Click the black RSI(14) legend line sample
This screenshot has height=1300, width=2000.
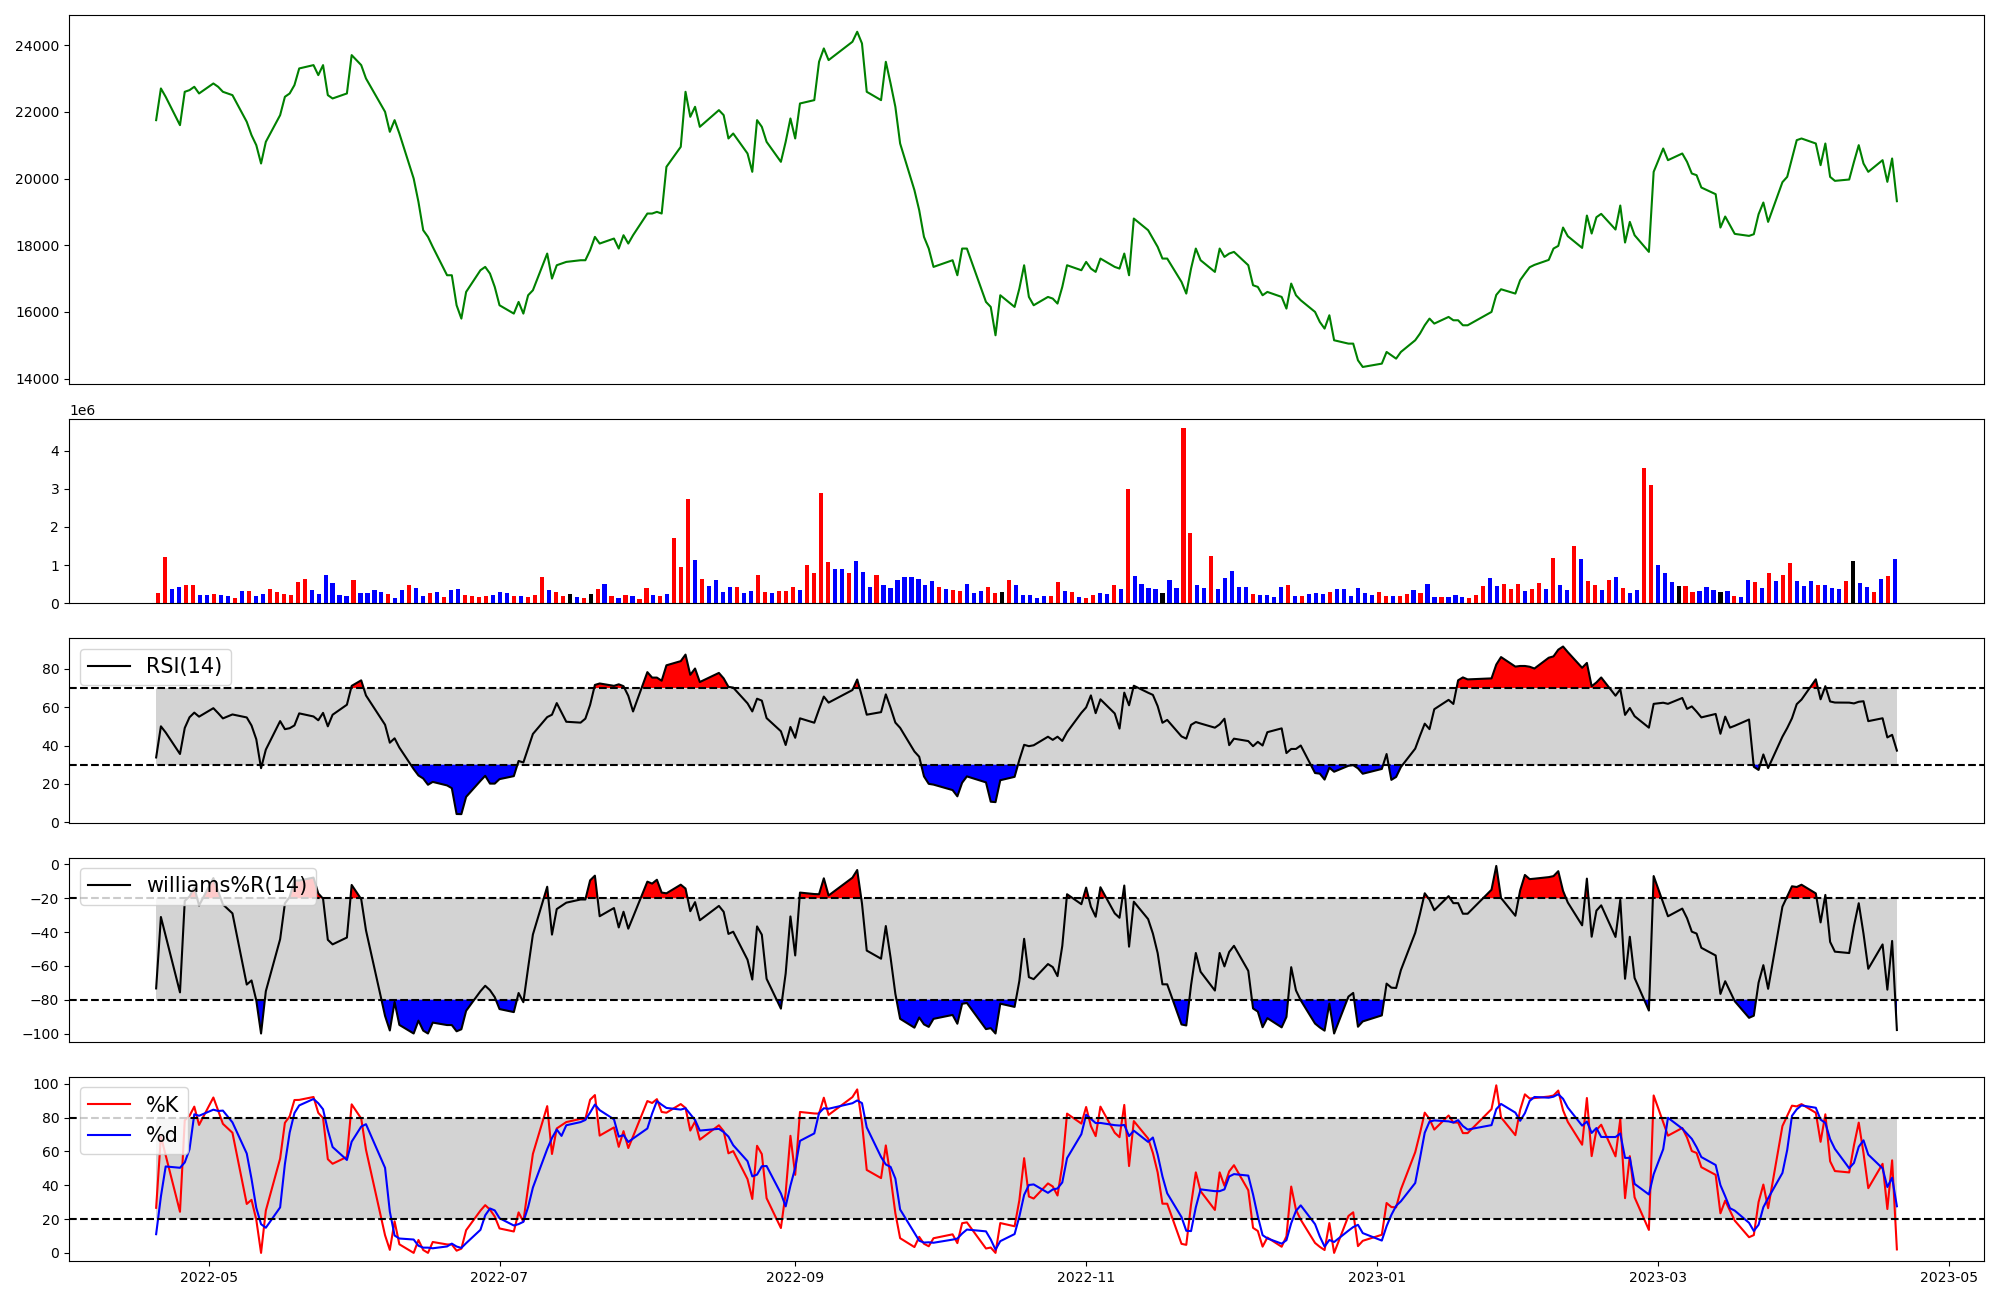pos(110,666)
